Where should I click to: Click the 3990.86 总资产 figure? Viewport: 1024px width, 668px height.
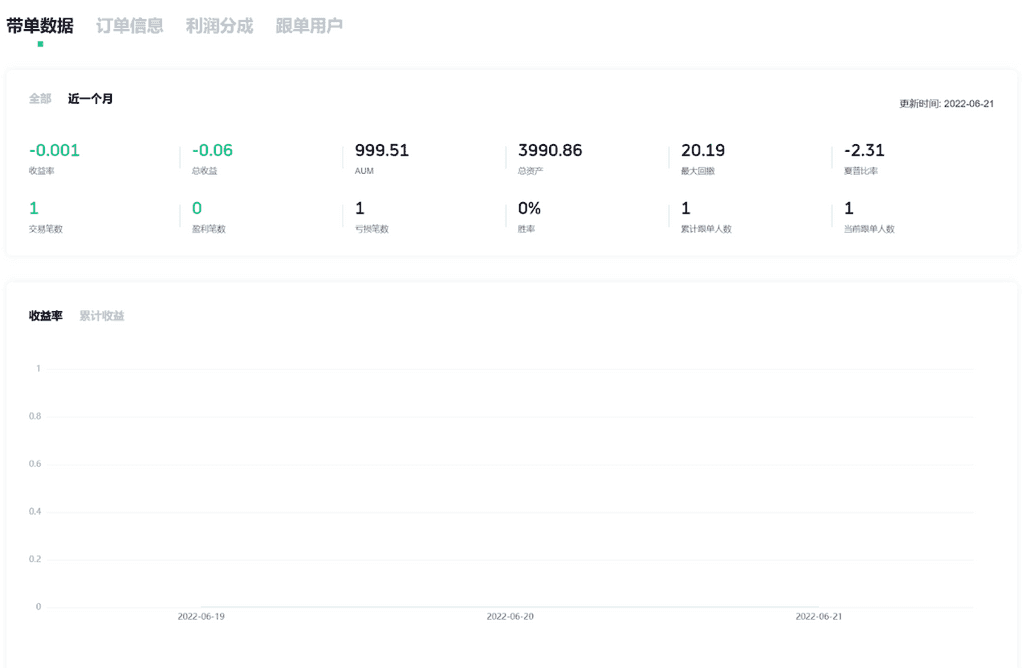pos(550,151)
